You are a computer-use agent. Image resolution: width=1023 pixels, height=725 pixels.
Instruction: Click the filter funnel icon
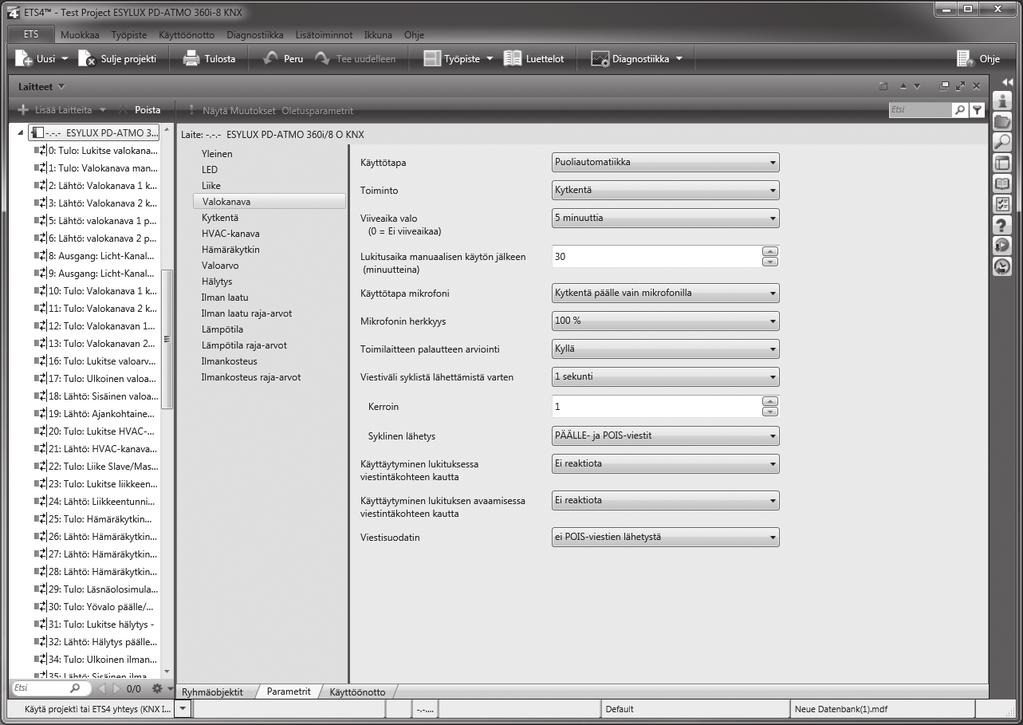point(977,110)
